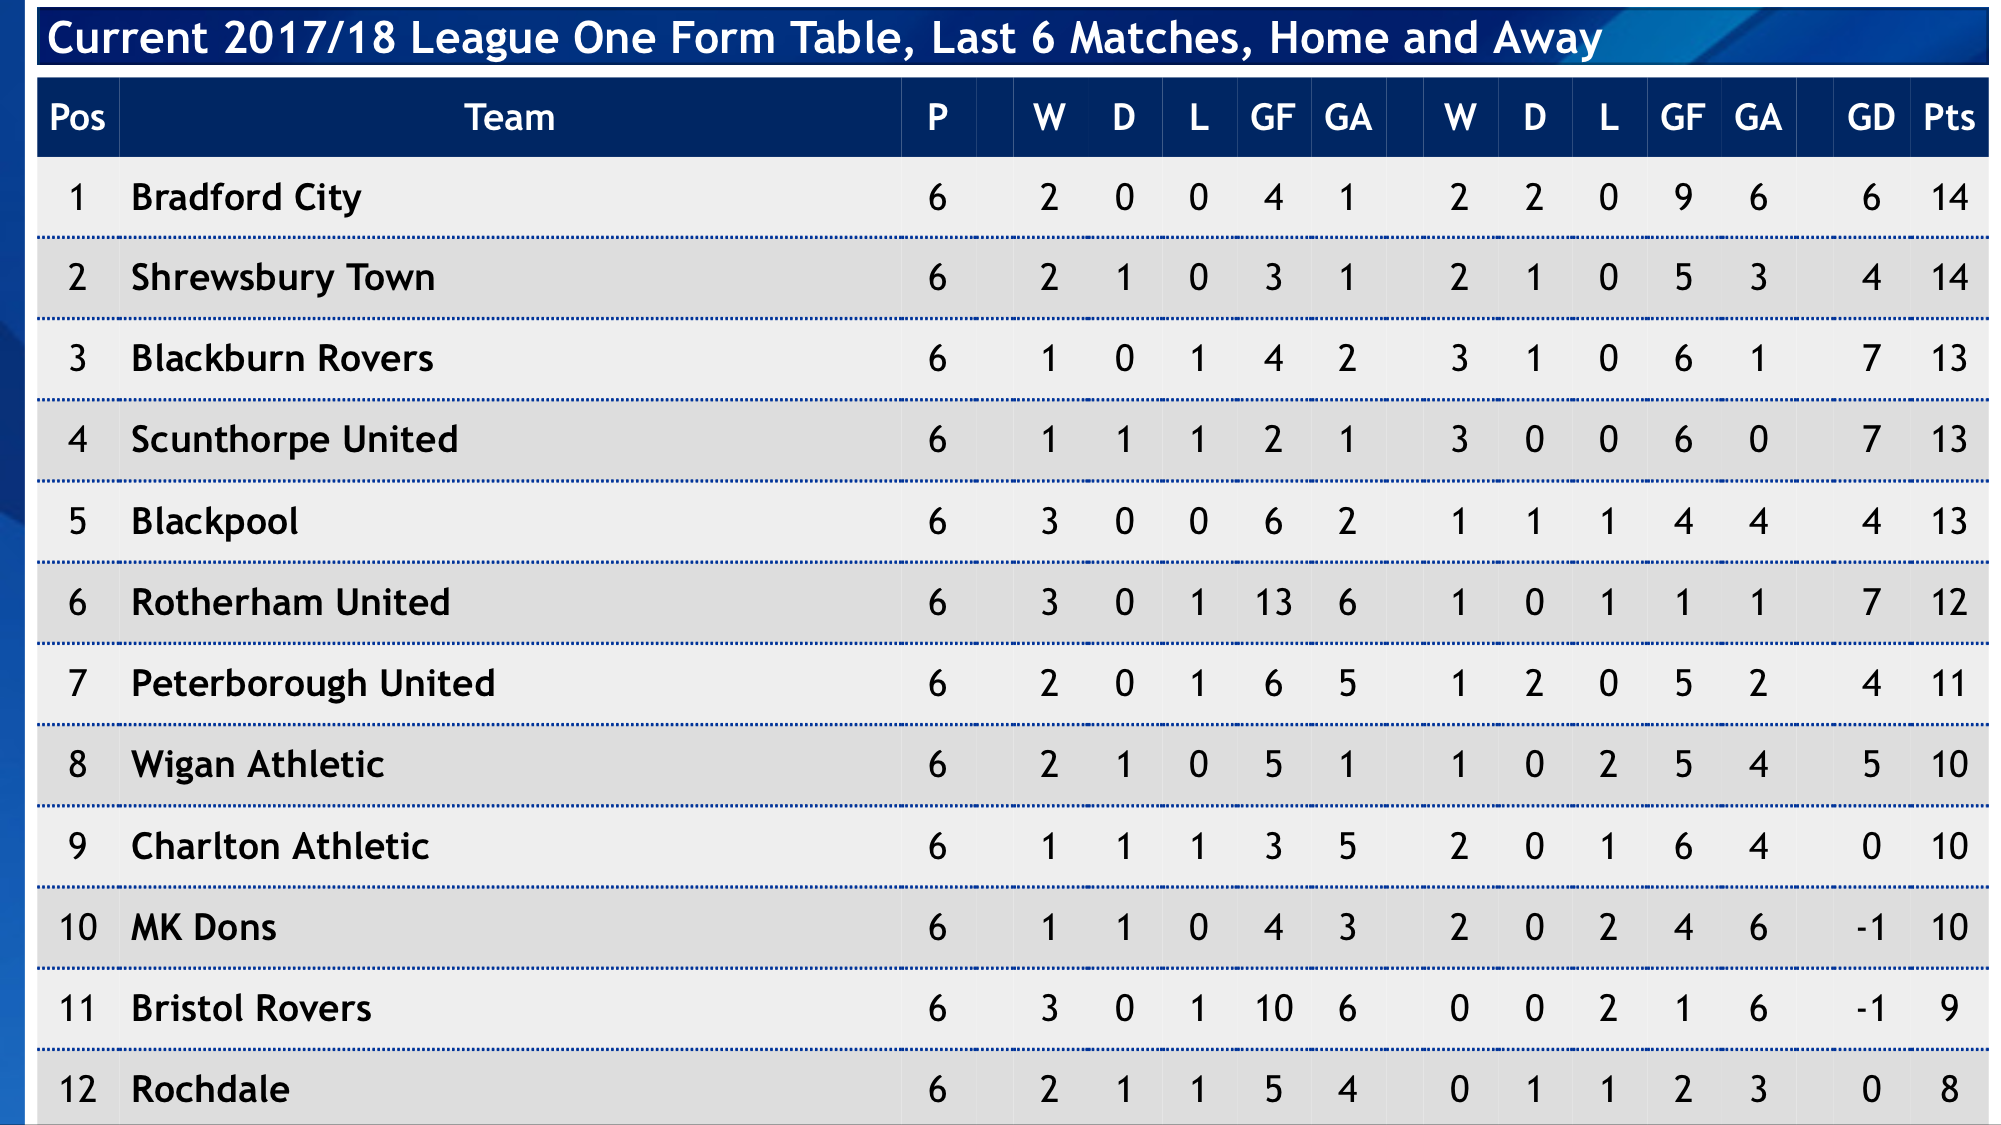The width and height of the screenshot is (2001, 1125).
Task: Click the Pos column header
Action: tap(77, 118)
